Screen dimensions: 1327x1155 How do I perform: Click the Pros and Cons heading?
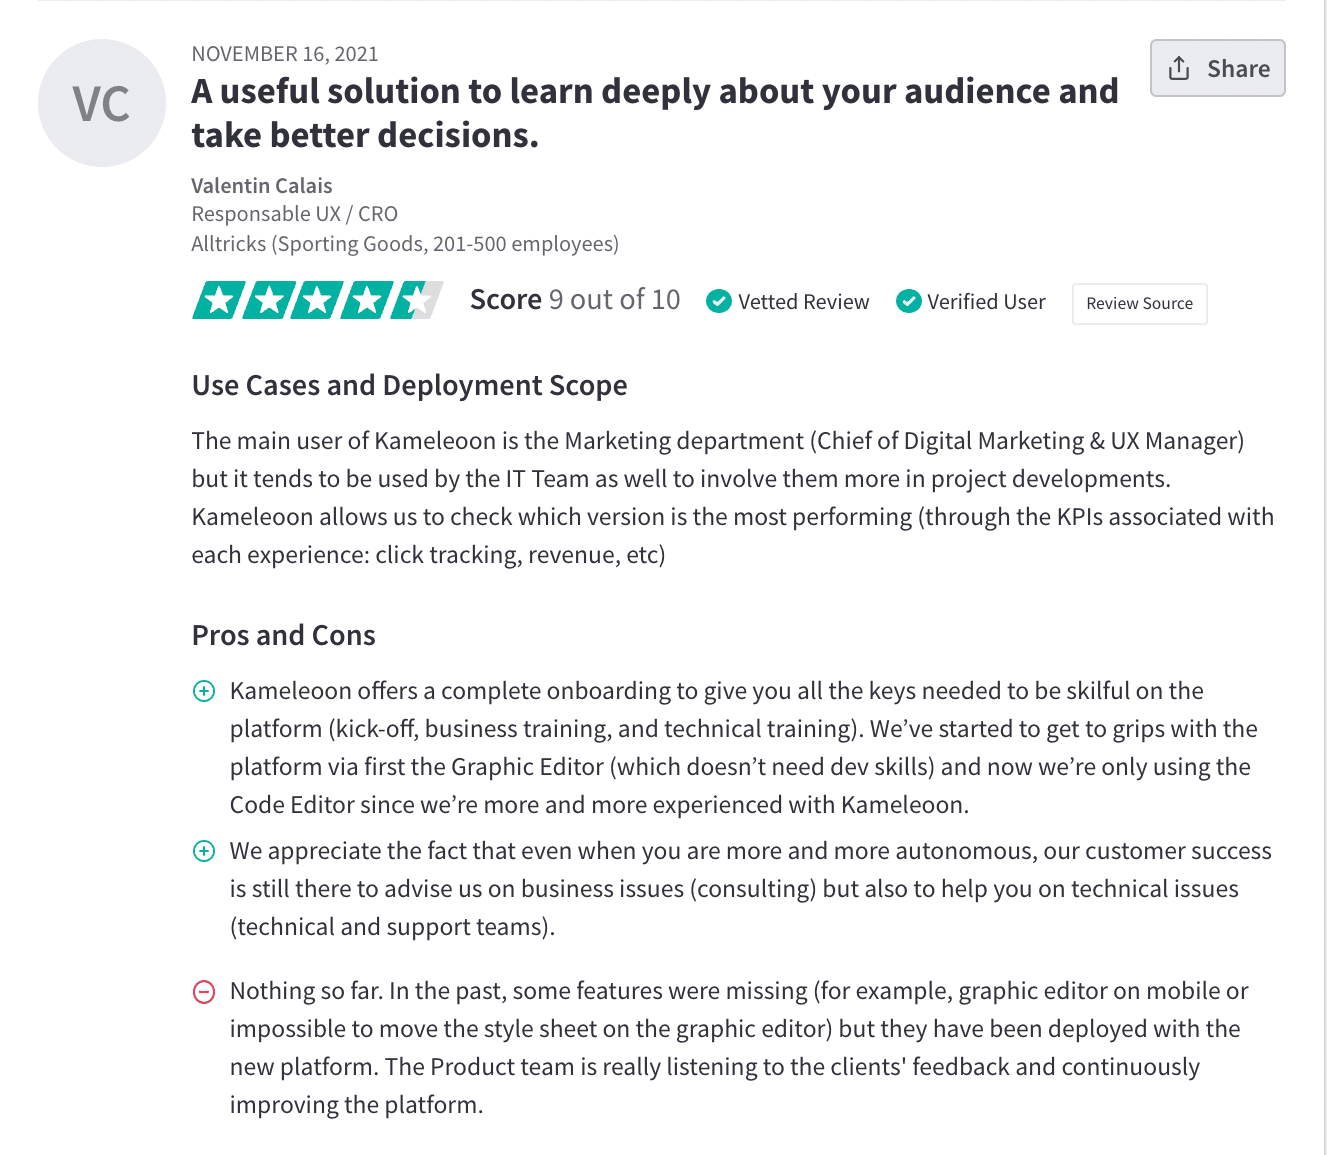[283, 635]
